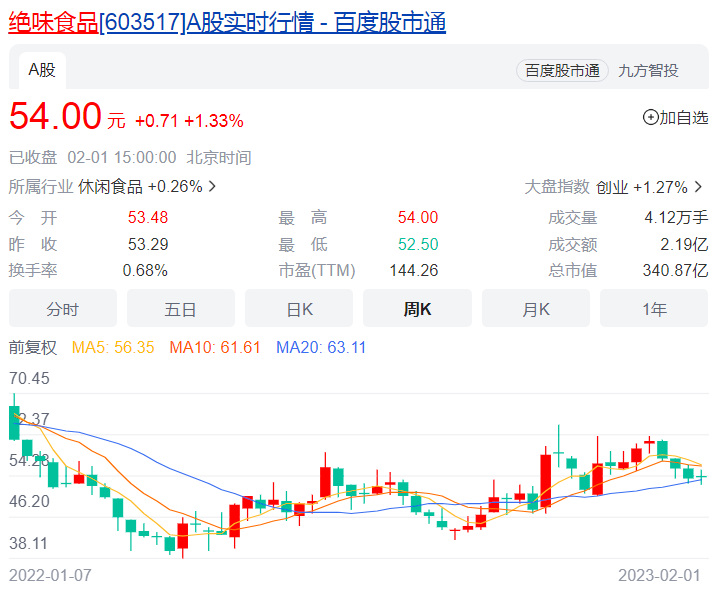Click the MA10: 61.61 indicator
This screenshot has width=716, height=589.
click(x=215, y=347)
